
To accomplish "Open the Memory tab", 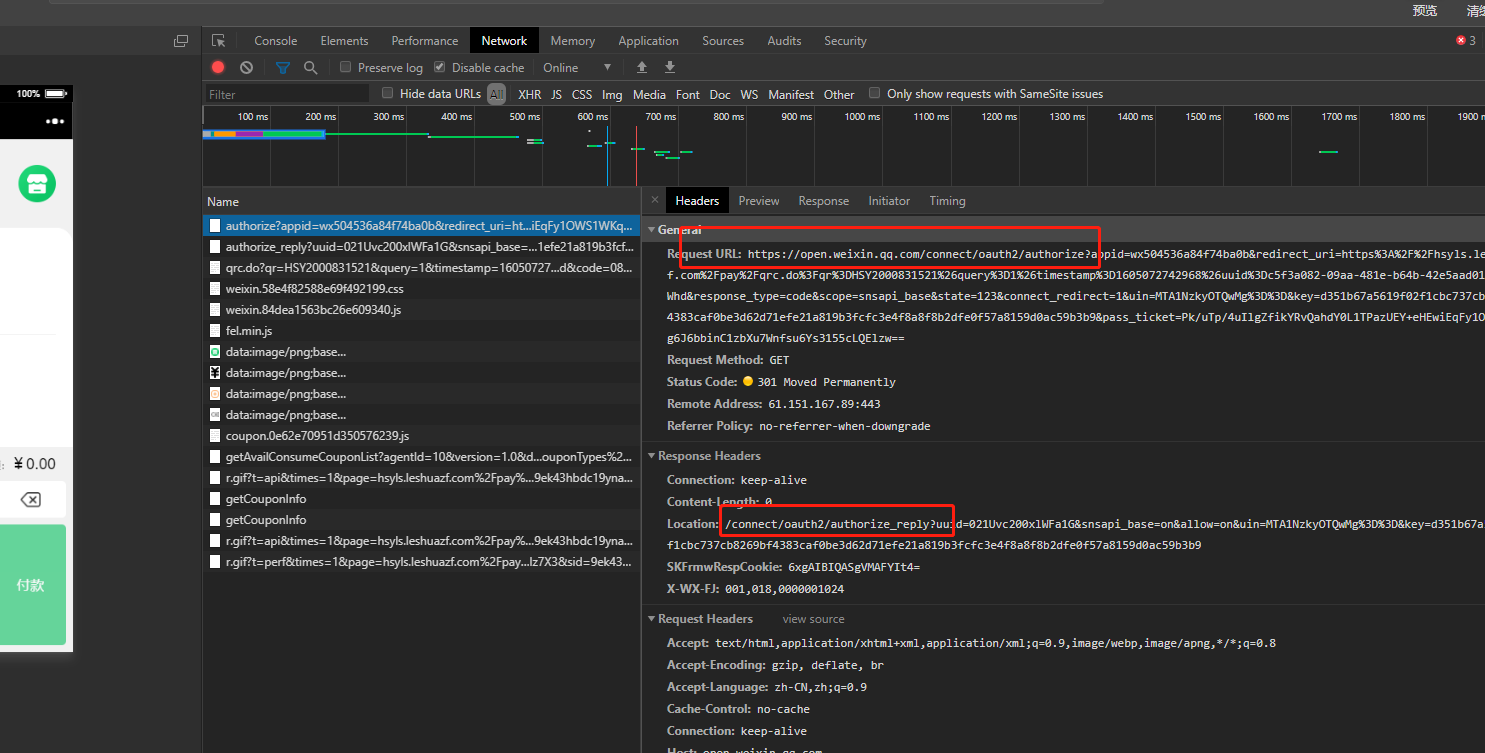I will [573, 41].
